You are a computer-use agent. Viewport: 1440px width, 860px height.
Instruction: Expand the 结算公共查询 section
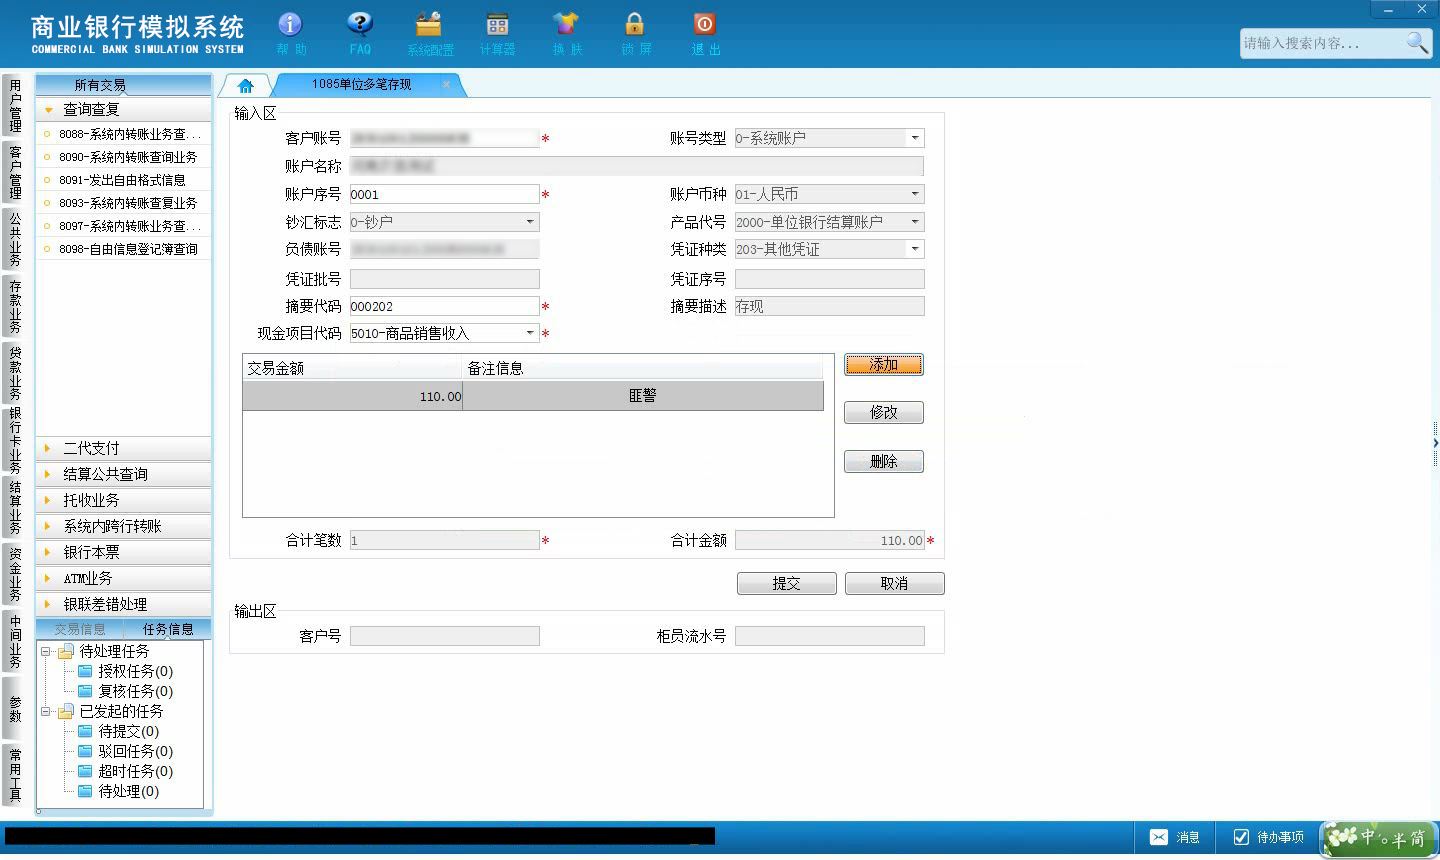pos(124,474)
